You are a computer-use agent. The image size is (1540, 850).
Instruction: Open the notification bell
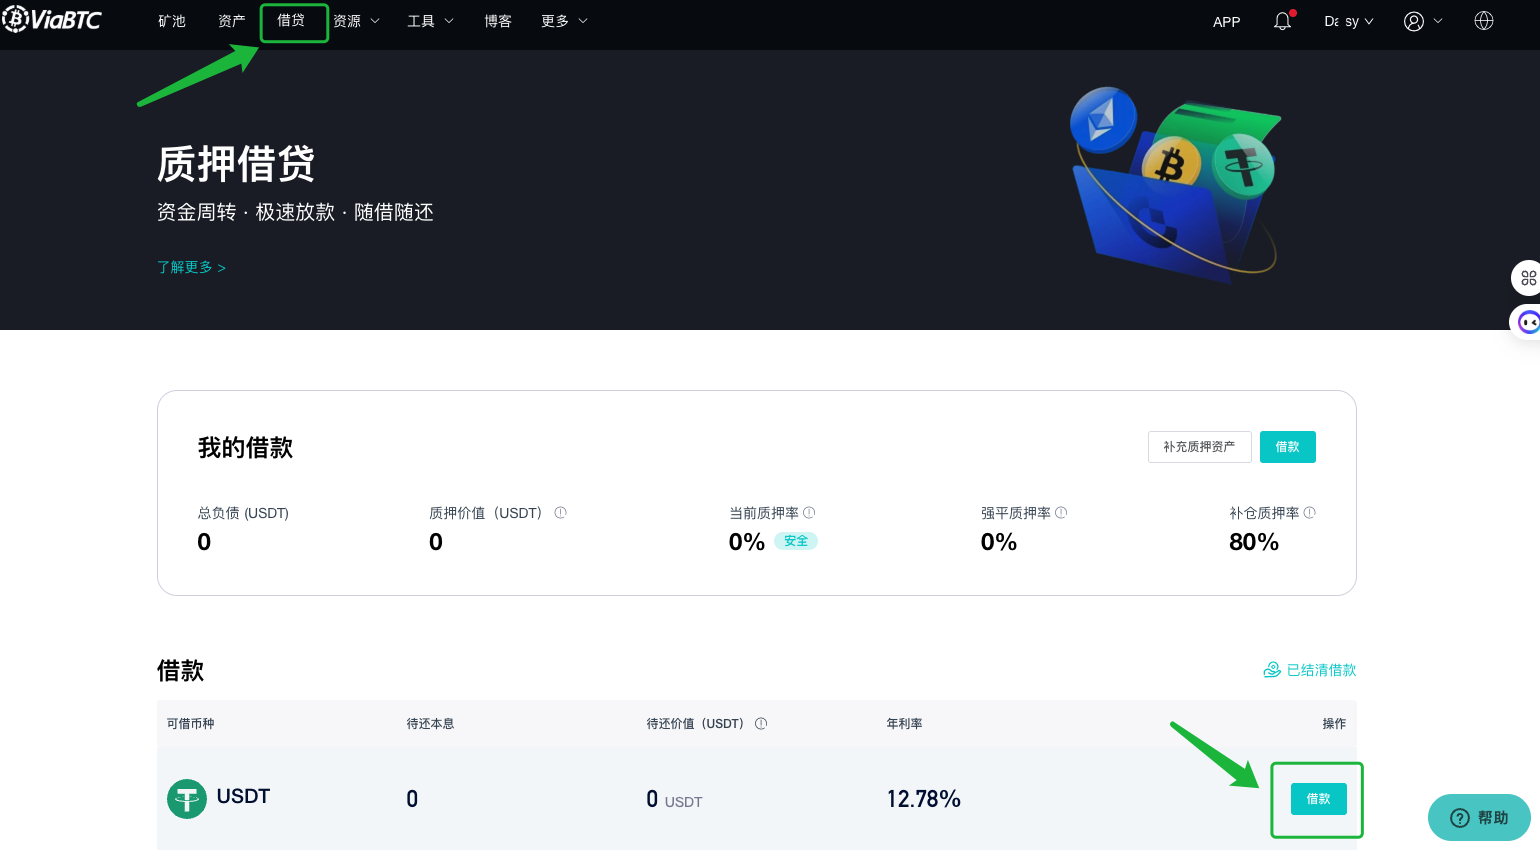tap(1282, 20)
